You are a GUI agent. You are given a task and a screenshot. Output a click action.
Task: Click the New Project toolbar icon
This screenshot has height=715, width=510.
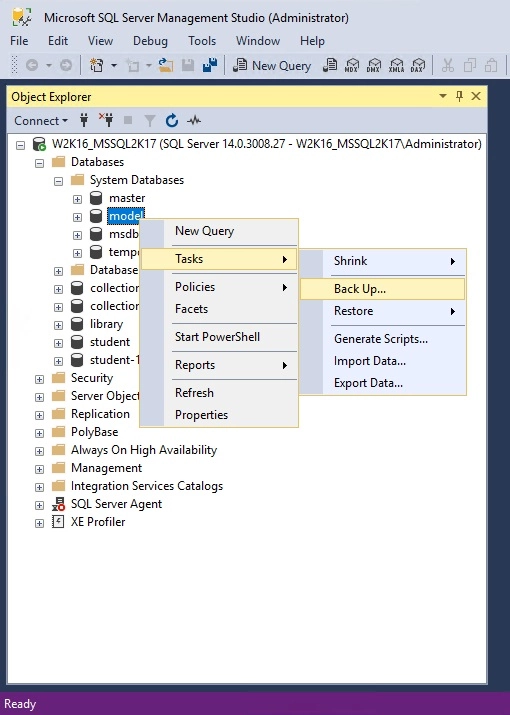coord(96,66)
